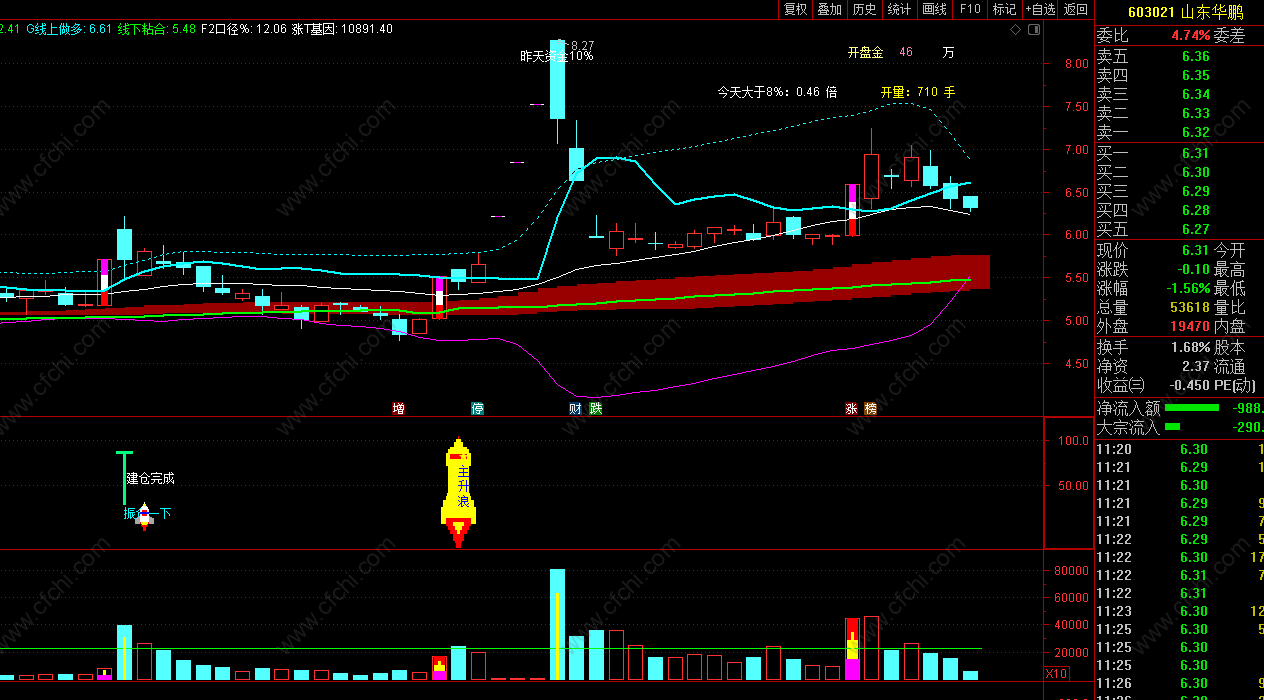This screenshot has height=700, width=1264.
Task: Open the 统计 statistics tool
Action: pos(900,9)
